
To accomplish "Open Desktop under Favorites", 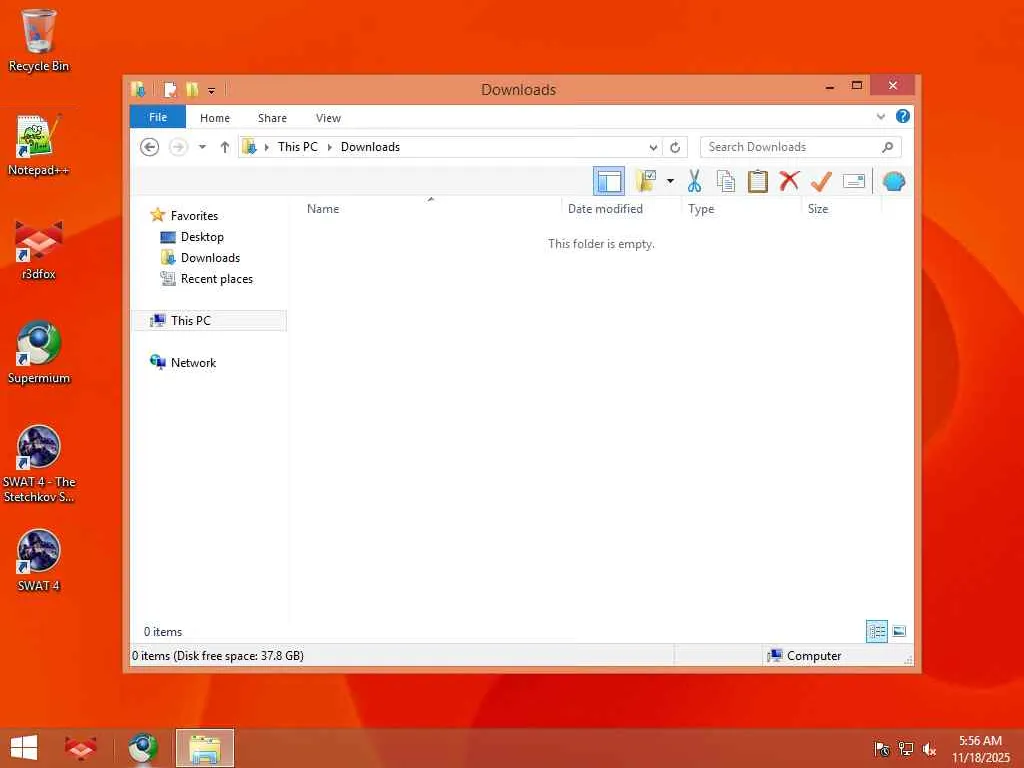I will coord(202,236).
